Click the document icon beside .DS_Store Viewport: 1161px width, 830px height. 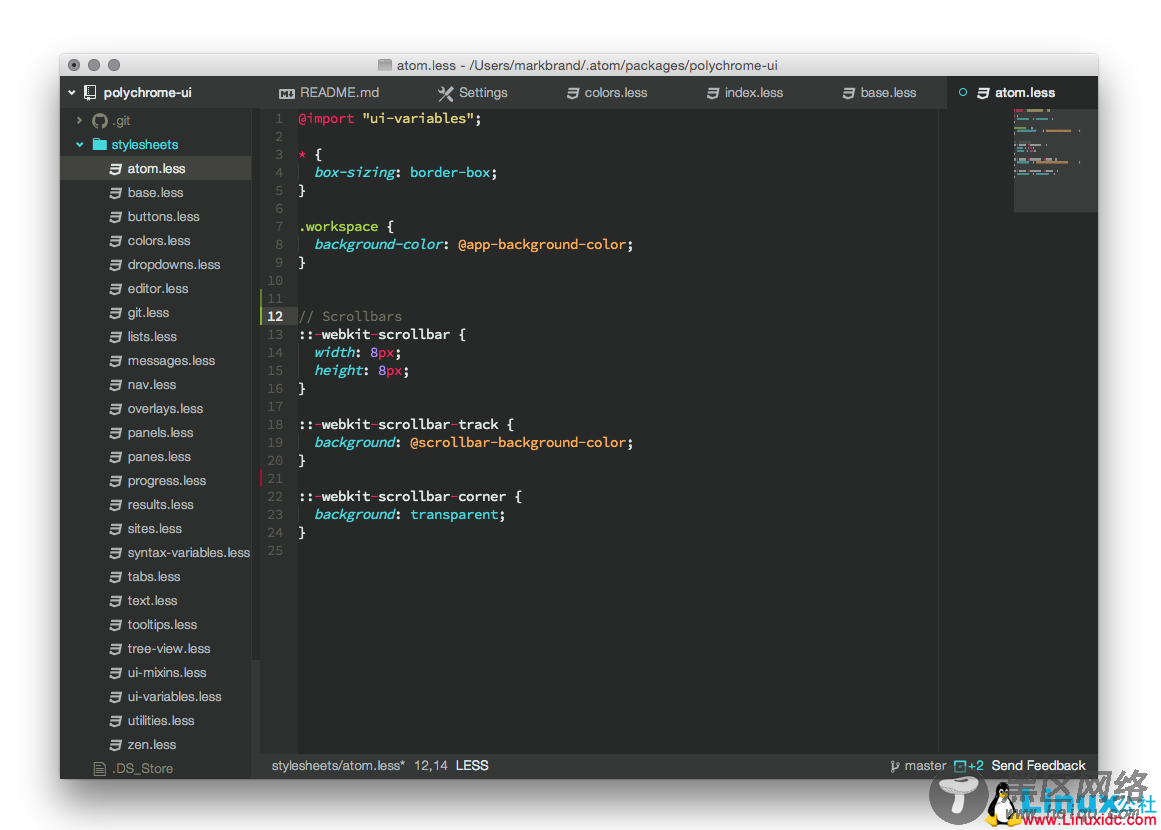[x=99, y=769]
